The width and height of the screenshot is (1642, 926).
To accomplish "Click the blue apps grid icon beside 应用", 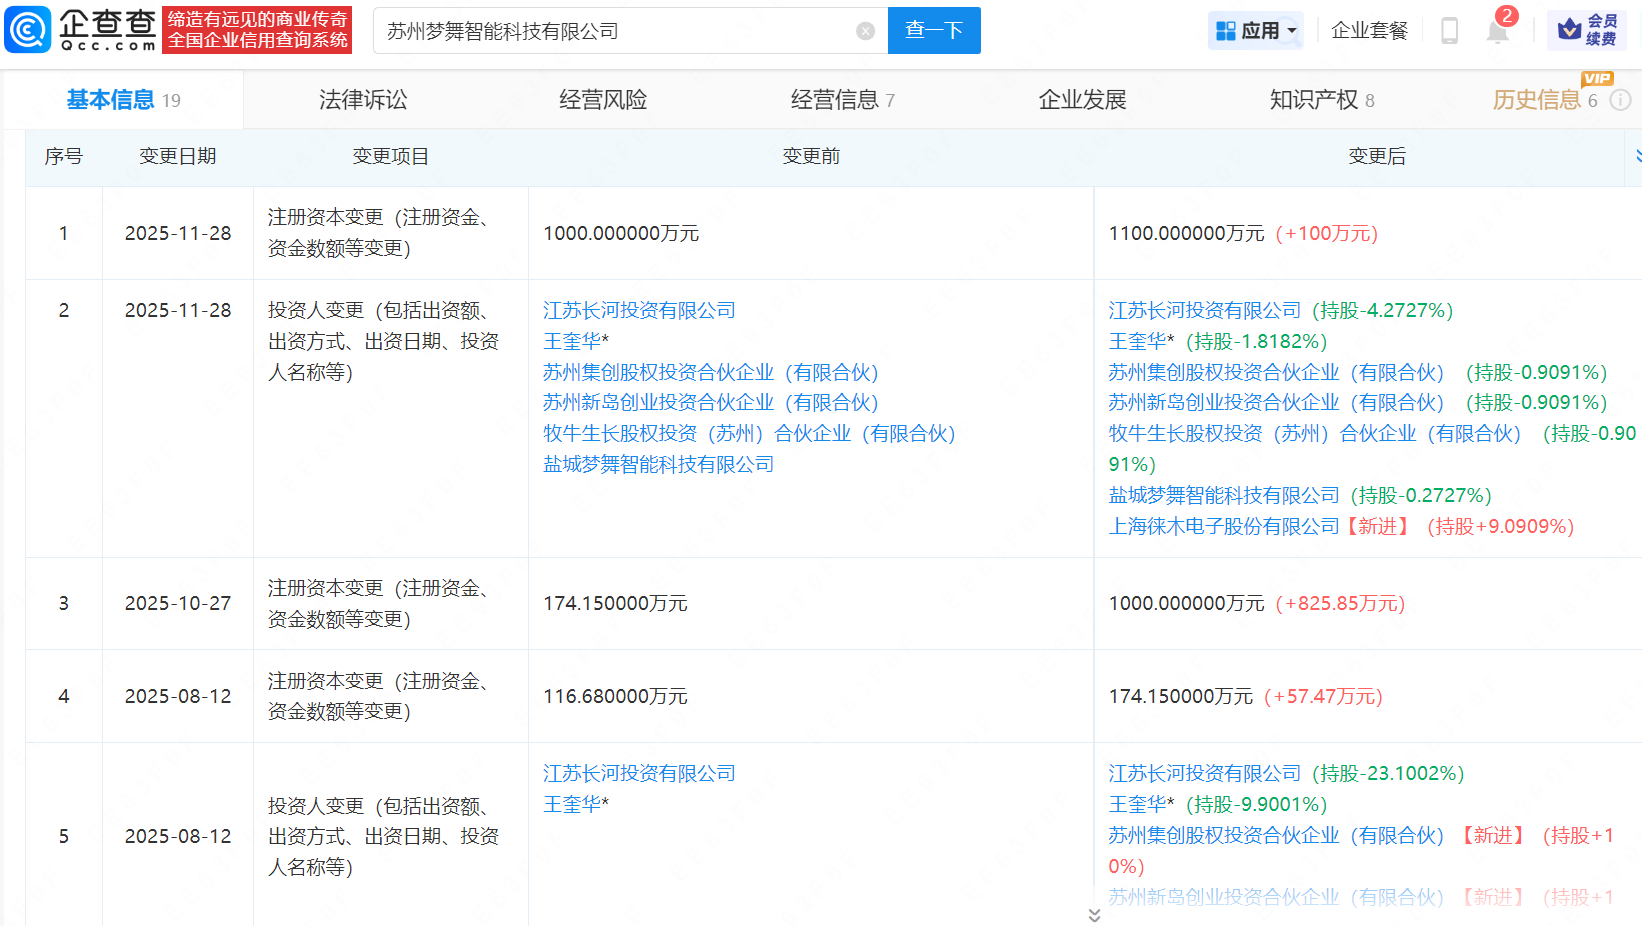I will [1228, 30].
